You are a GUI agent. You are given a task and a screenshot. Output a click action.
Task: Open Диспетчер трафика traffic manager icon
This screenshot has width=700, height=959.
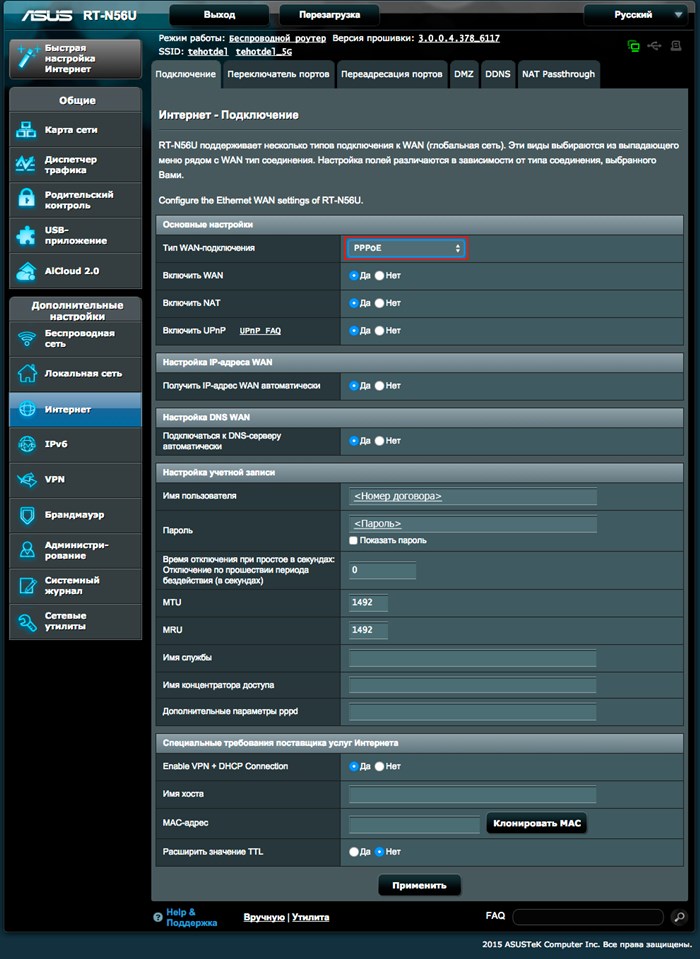pyautogui.click(x=26, y=165)
